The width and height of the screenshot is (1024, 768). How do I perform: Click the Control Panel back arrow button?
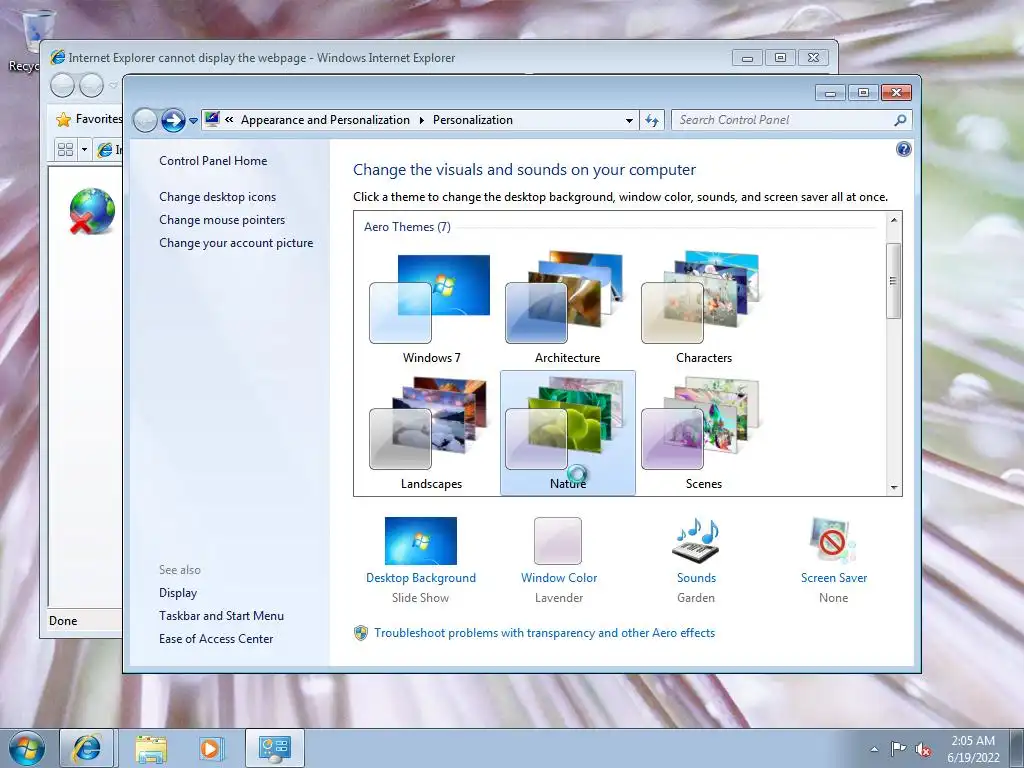tap(145, 120)
